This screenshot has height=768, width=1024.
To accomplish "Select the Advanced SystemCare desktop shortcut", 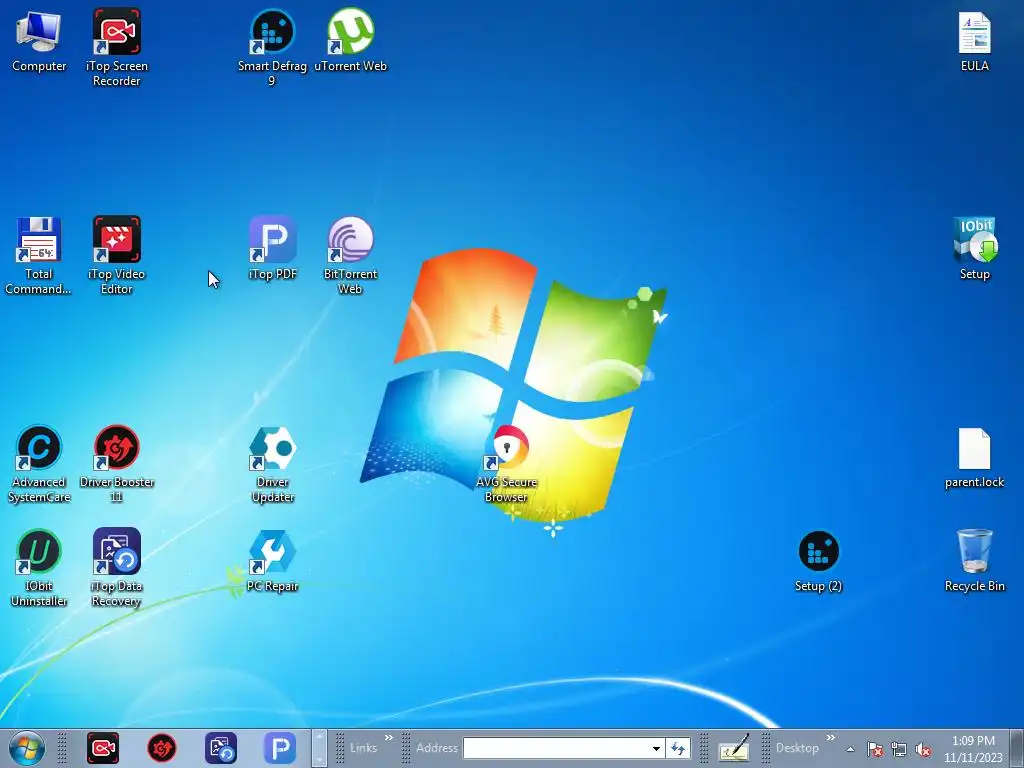I will (x=39, y=464).
